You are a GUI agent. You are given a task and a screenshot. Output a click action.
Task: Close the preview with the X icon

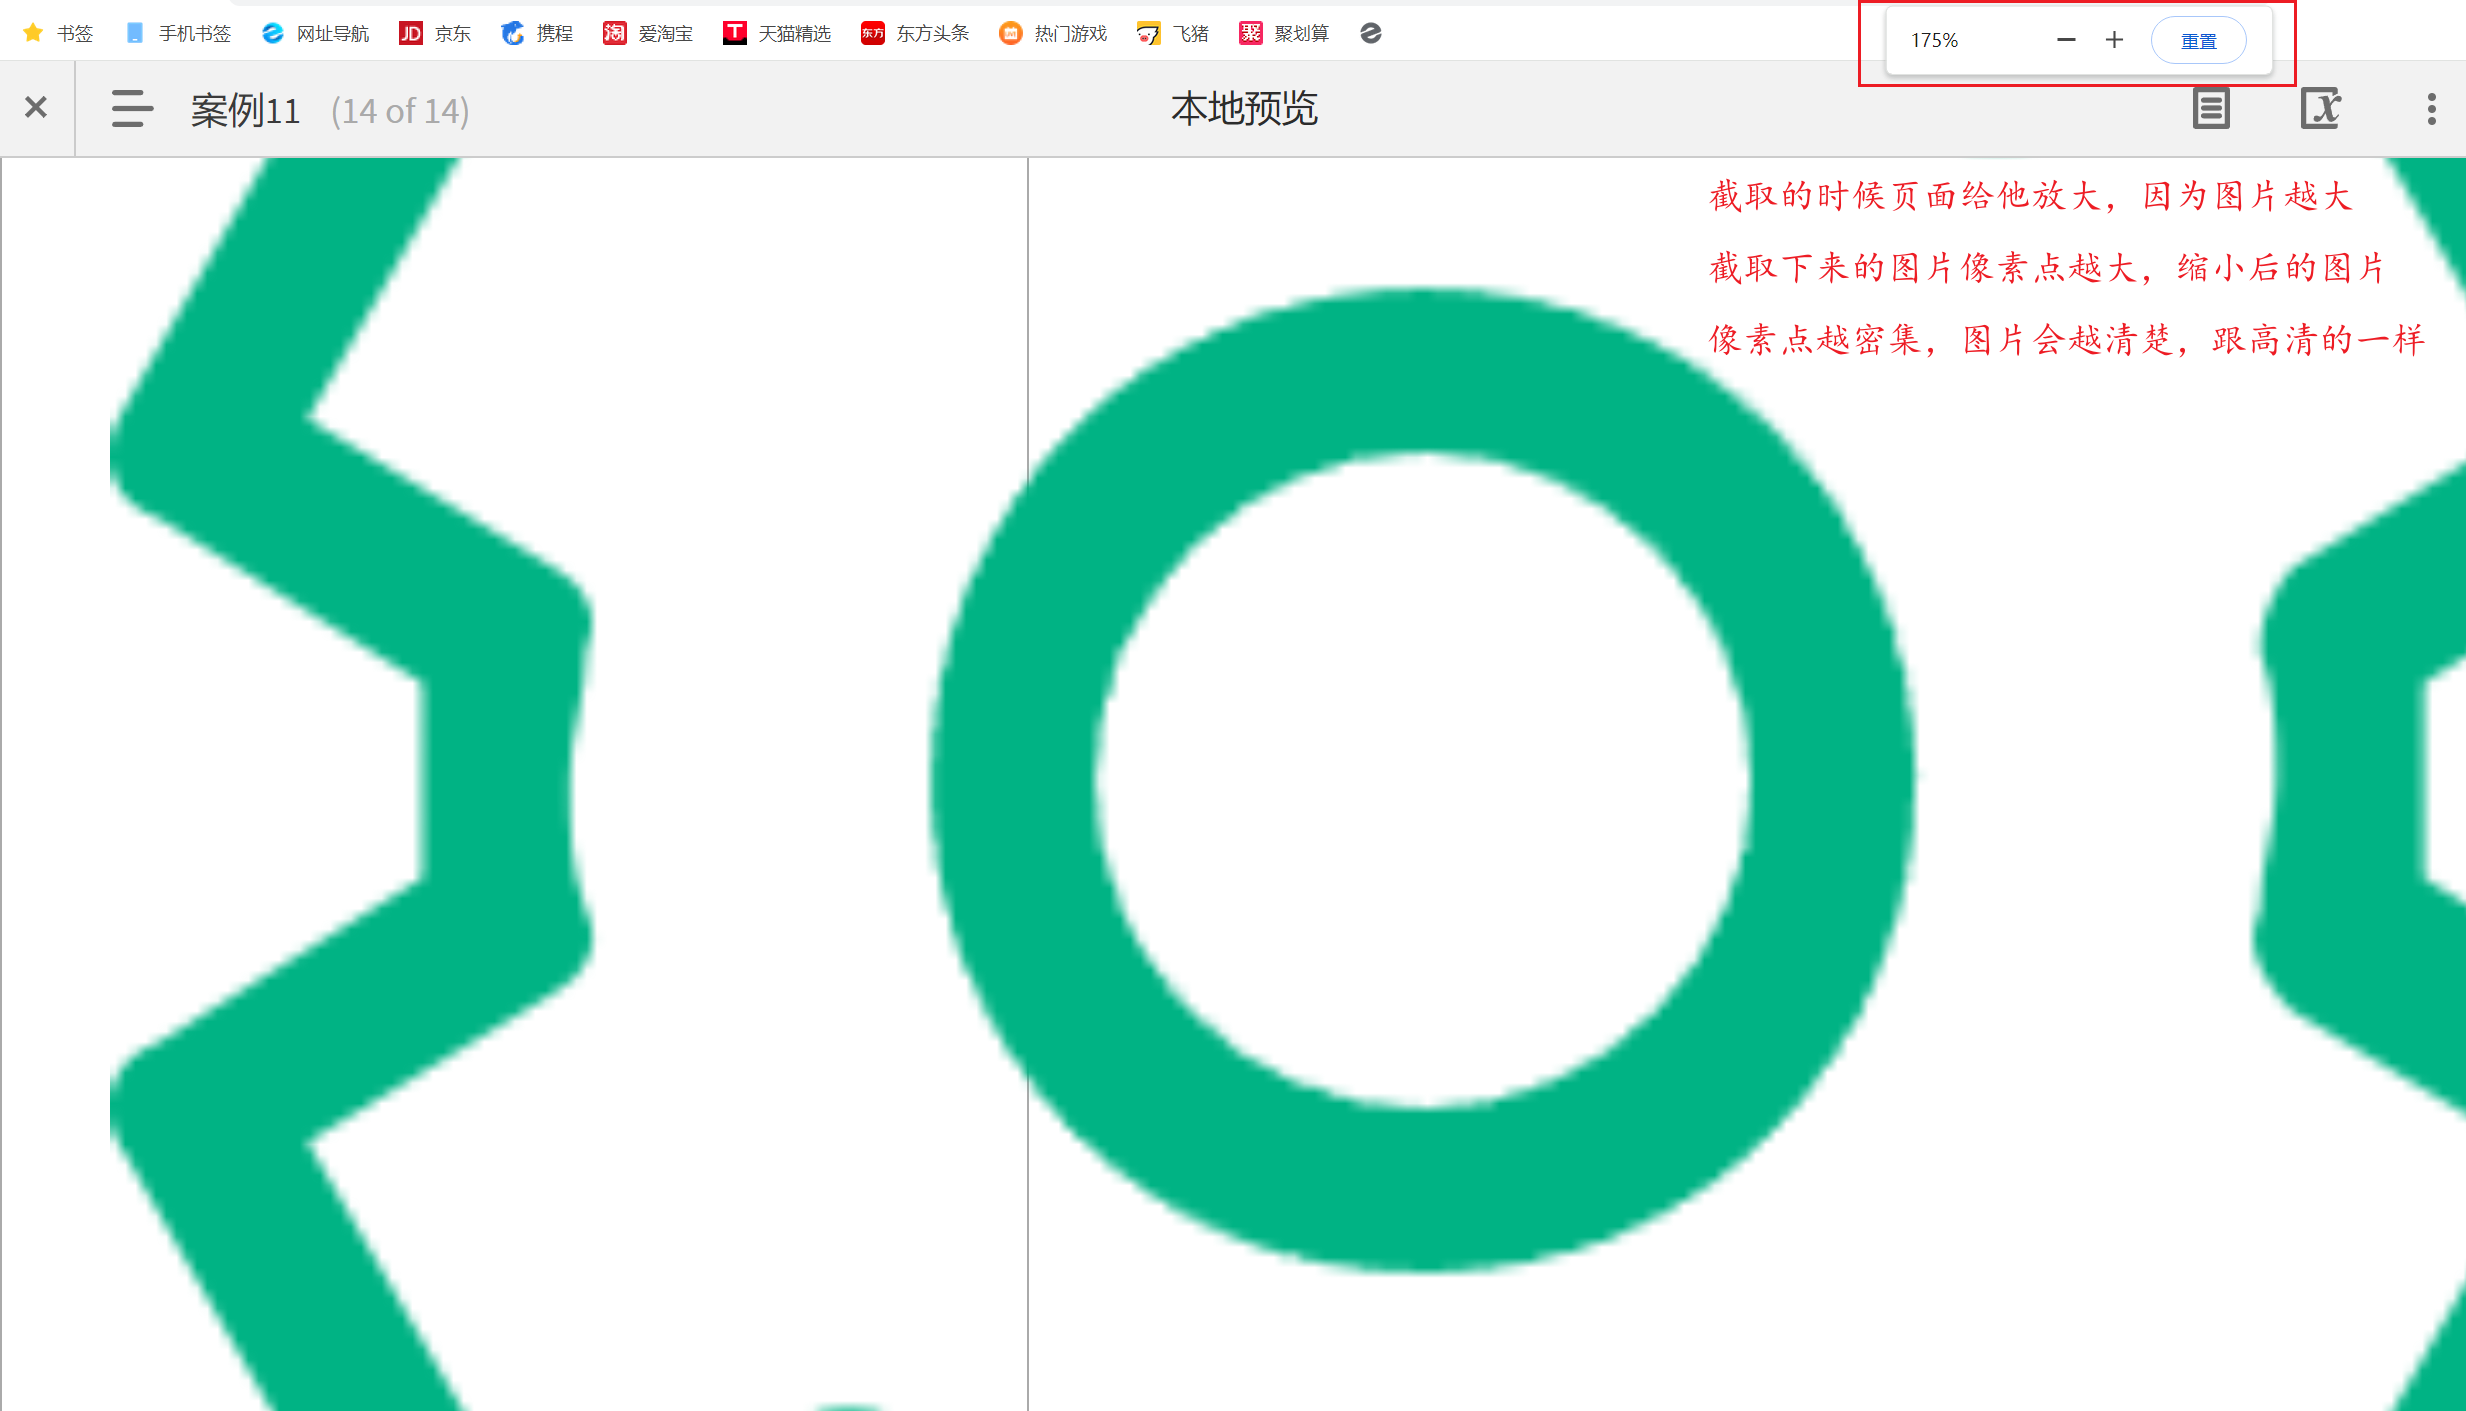(x=36, y=107)
